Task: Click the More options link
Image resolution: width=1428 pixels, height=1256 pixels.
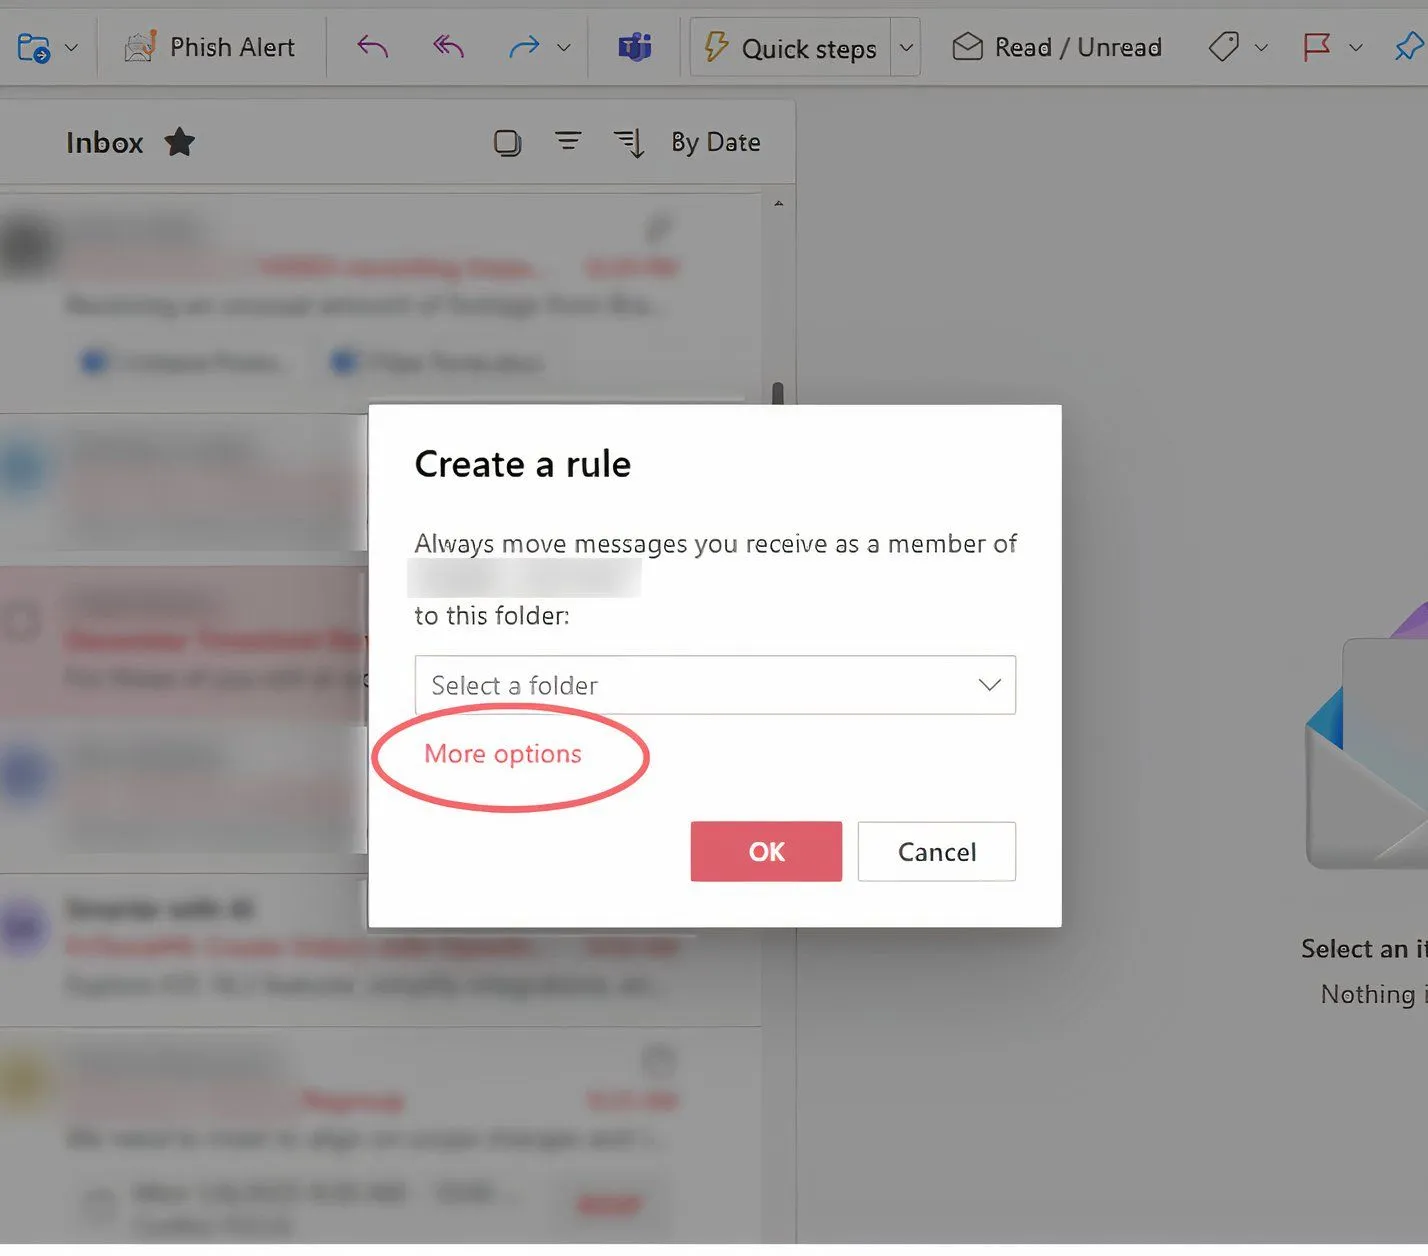Action: point(503,754)
